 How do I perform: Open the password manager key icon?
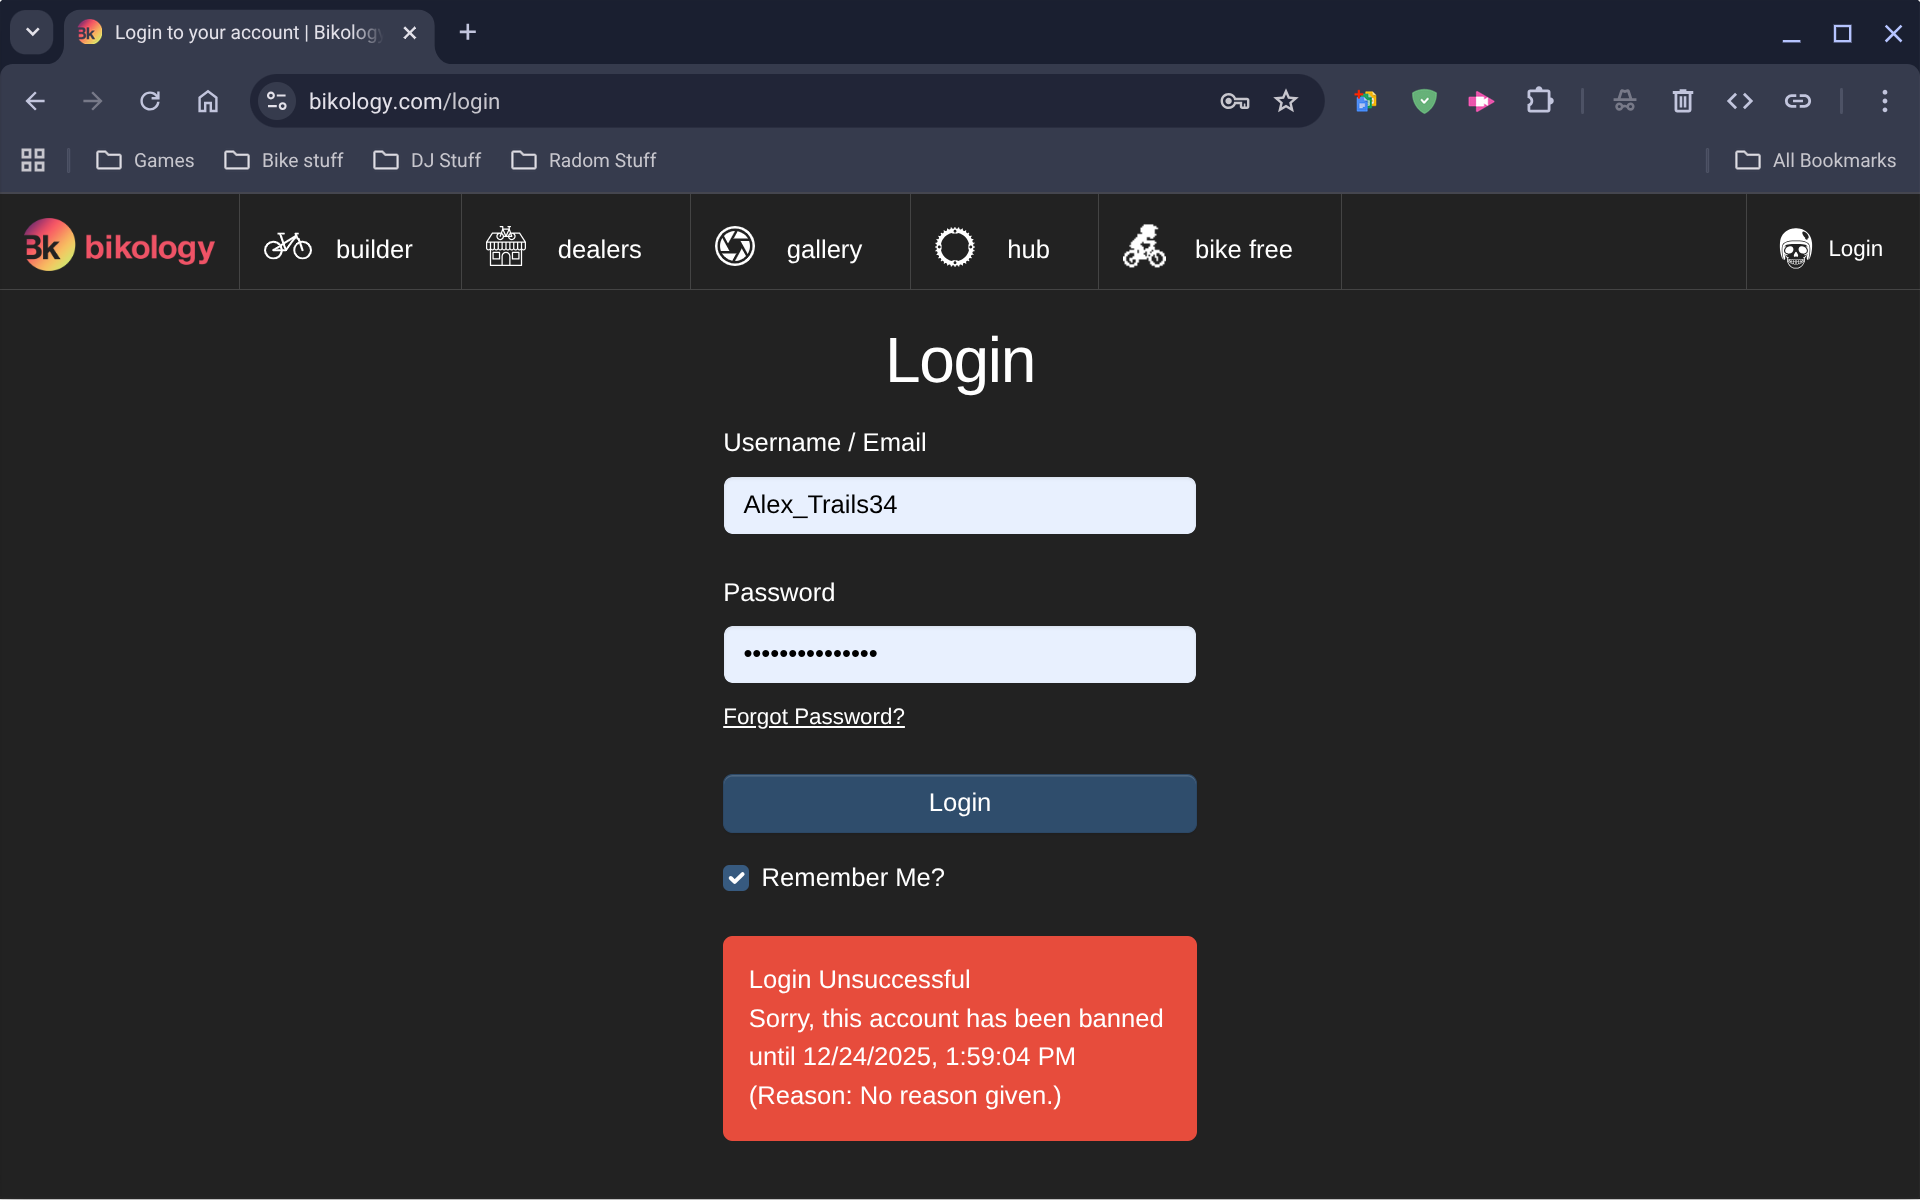point(1234,100)
